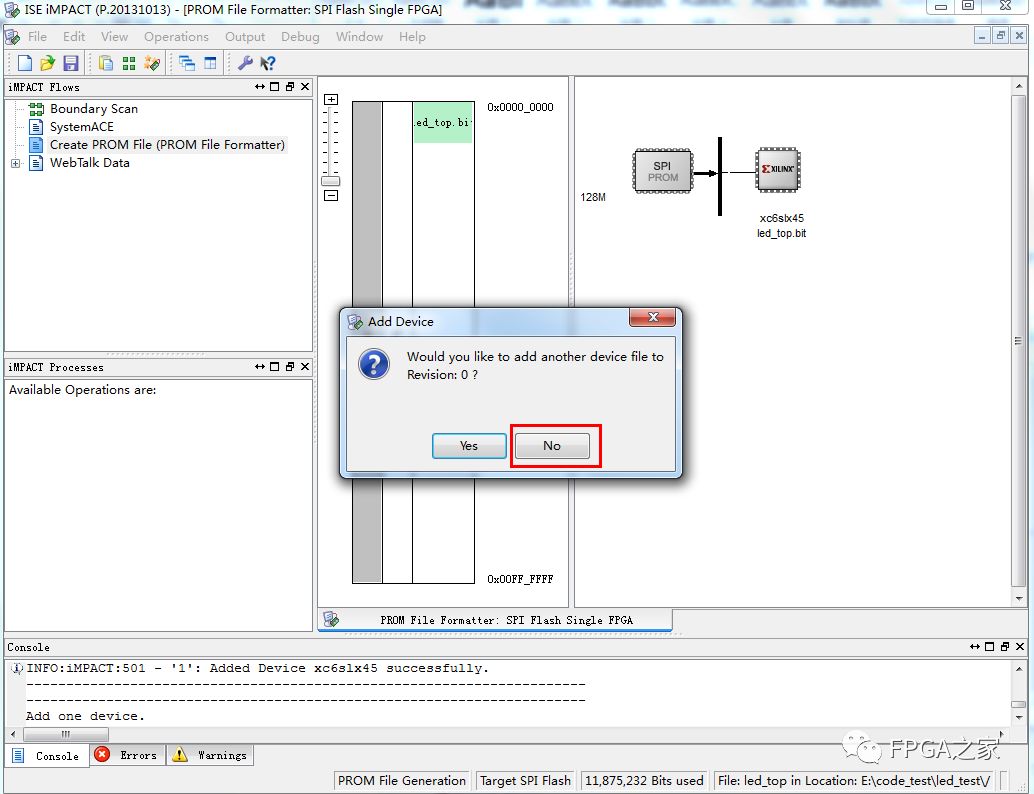Image resolution: width=1034 pixels, height=794 pixels.
Task: Switch to the Warnings tab
Action: tap(210, 755)
